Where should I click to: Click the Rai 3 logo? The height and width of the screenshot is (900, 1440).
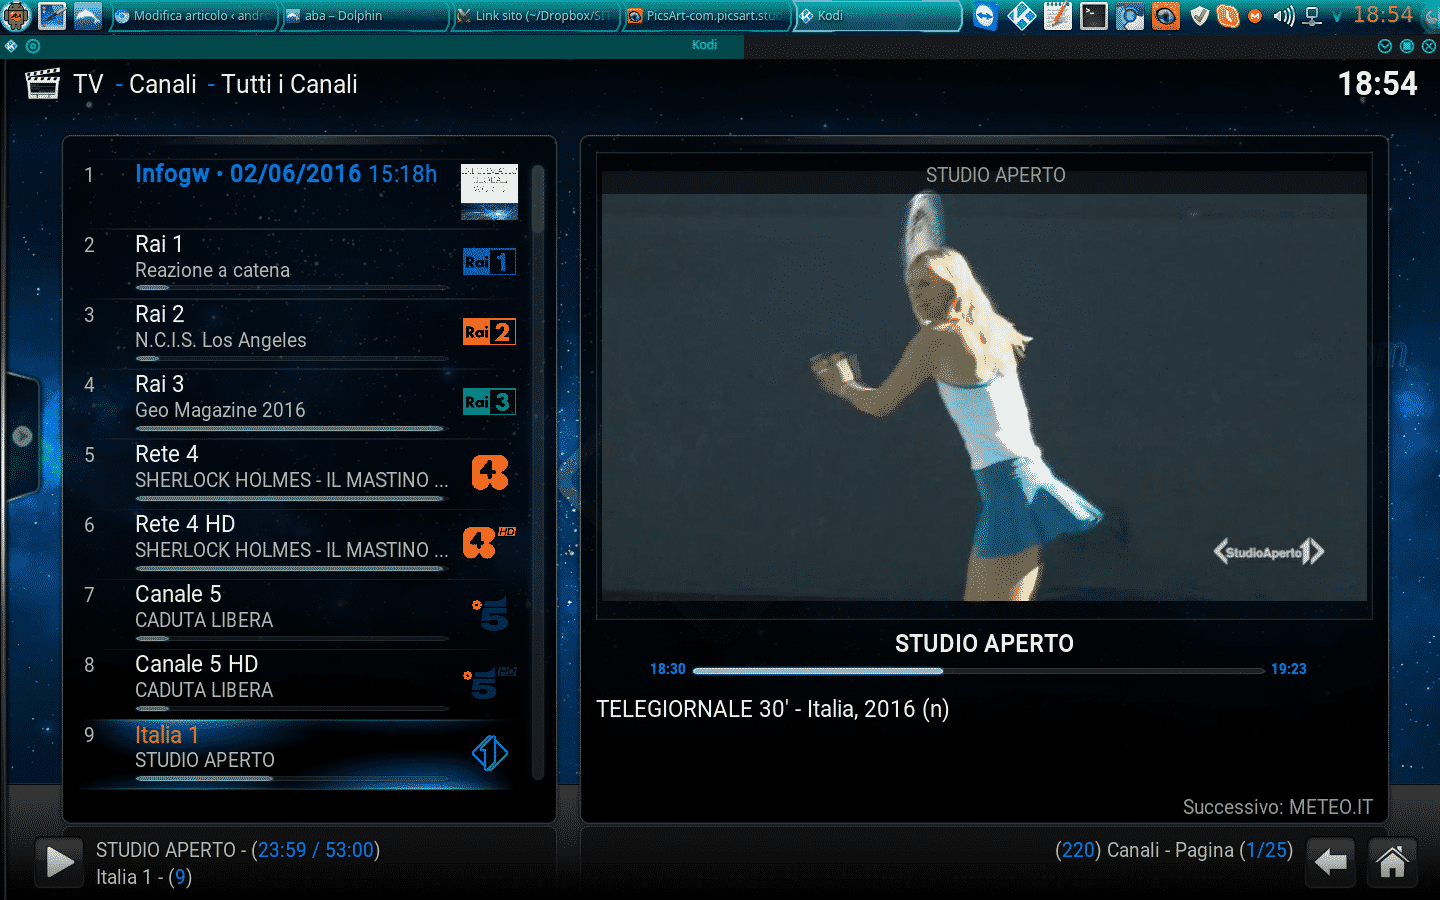[489, 402]
